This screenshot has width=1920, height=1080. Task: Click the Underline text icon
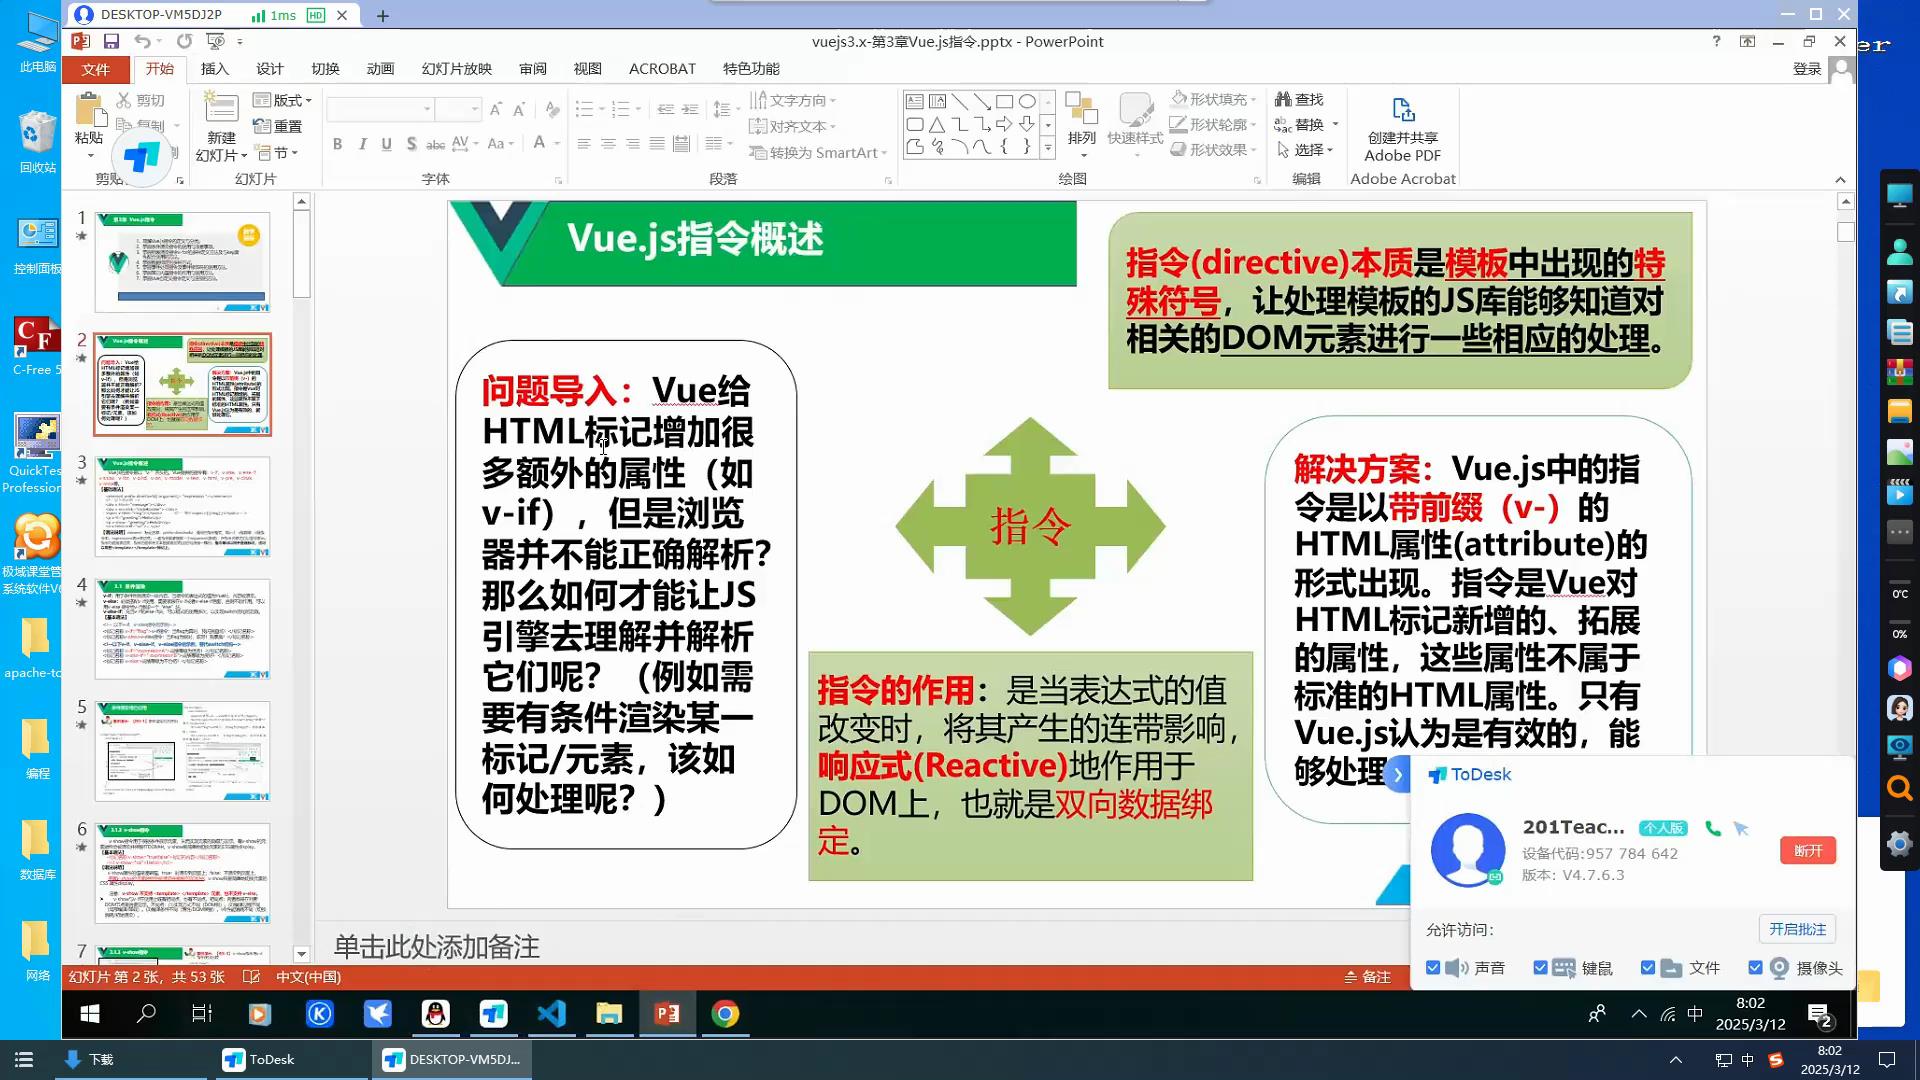point(387,144)
